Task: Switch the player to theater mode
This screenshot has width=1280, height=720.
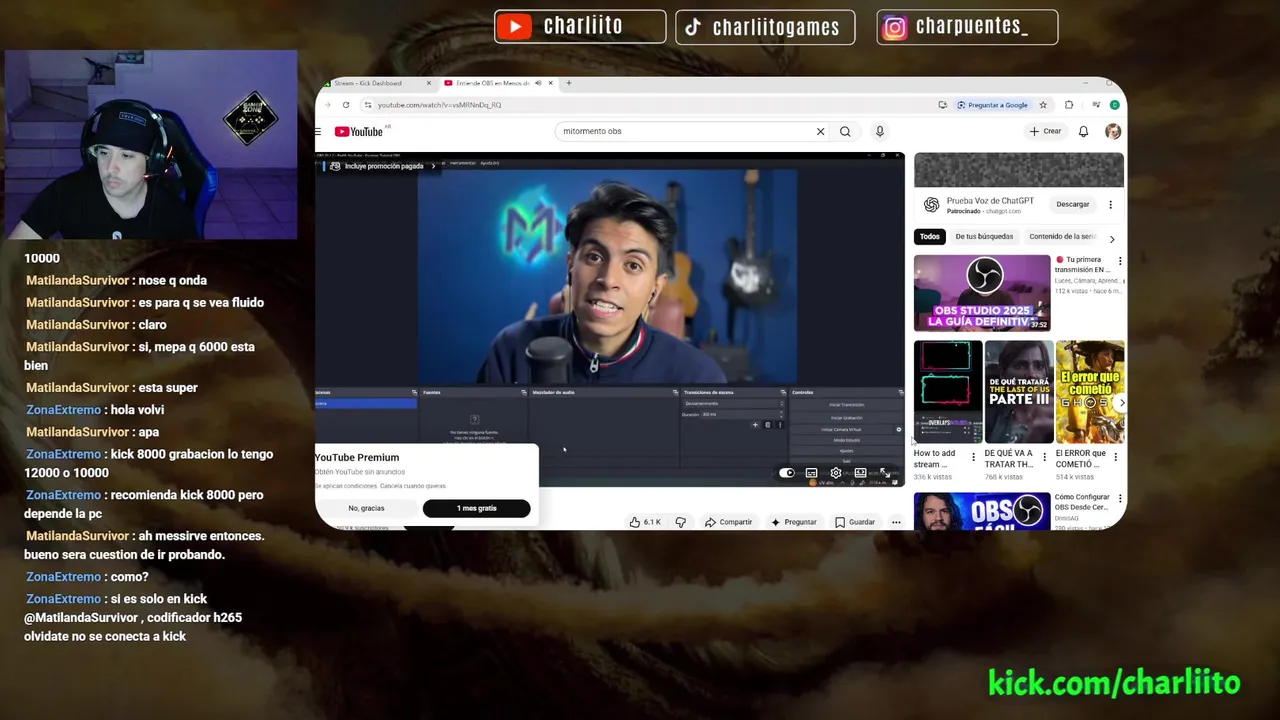Action: coord(860,473)
